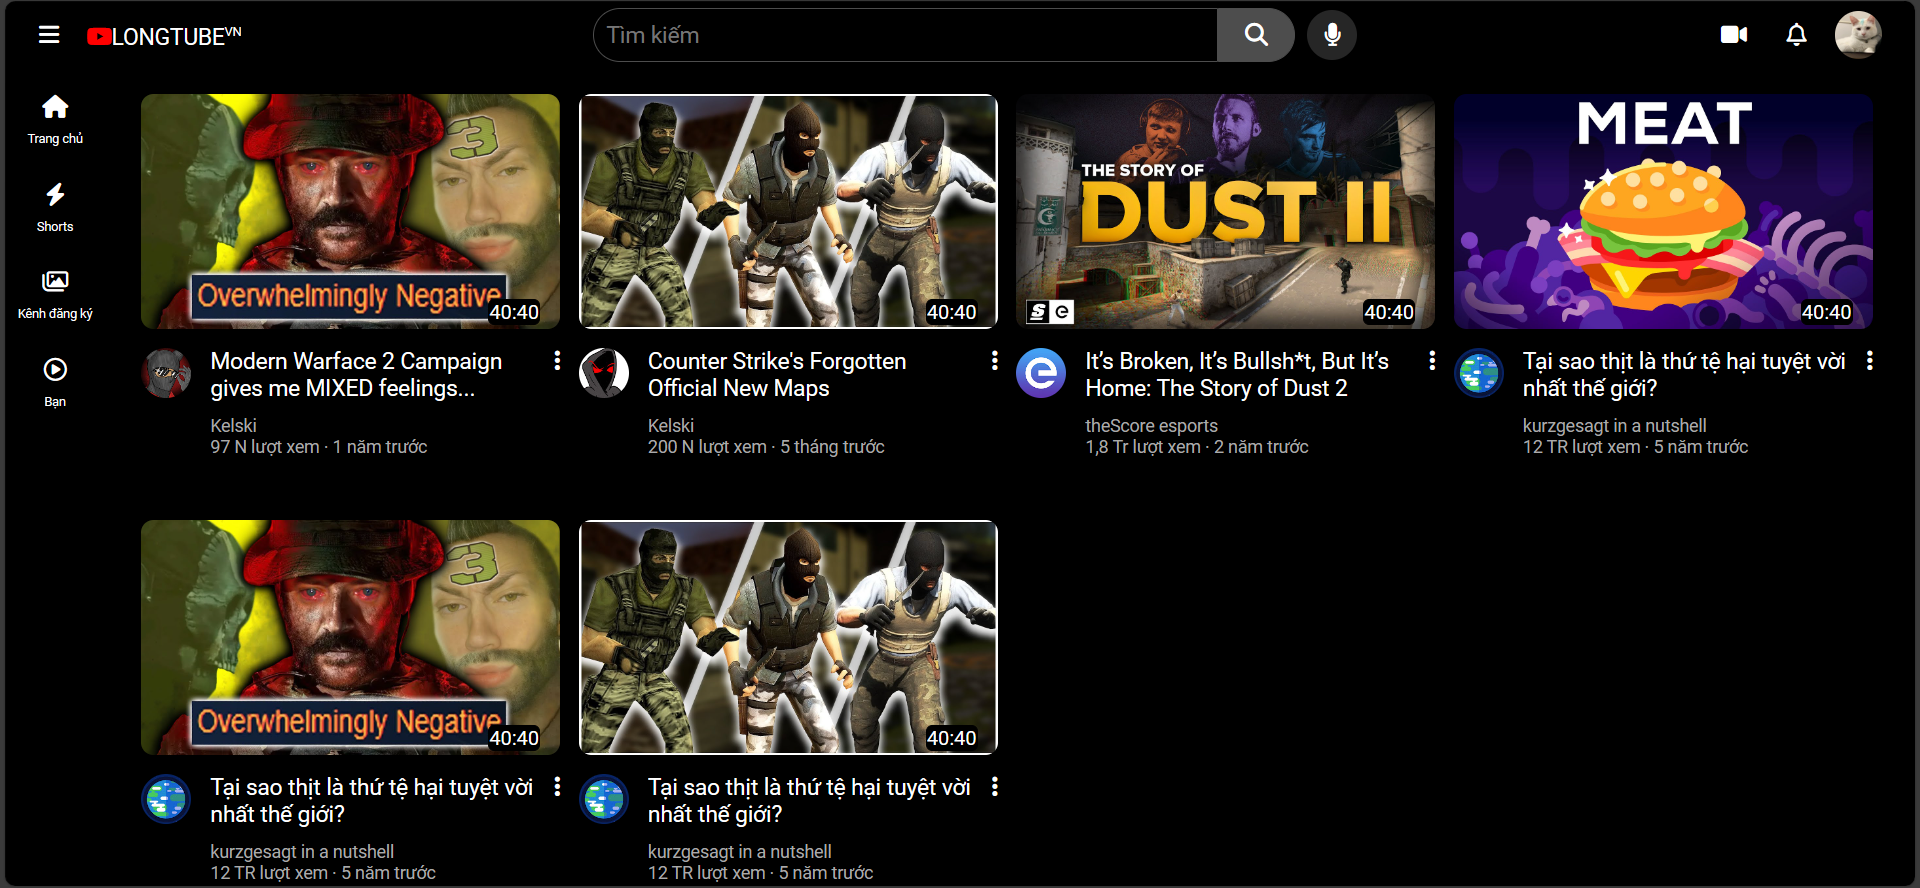Open the hamburger guide menu

(x=49, y=36)
